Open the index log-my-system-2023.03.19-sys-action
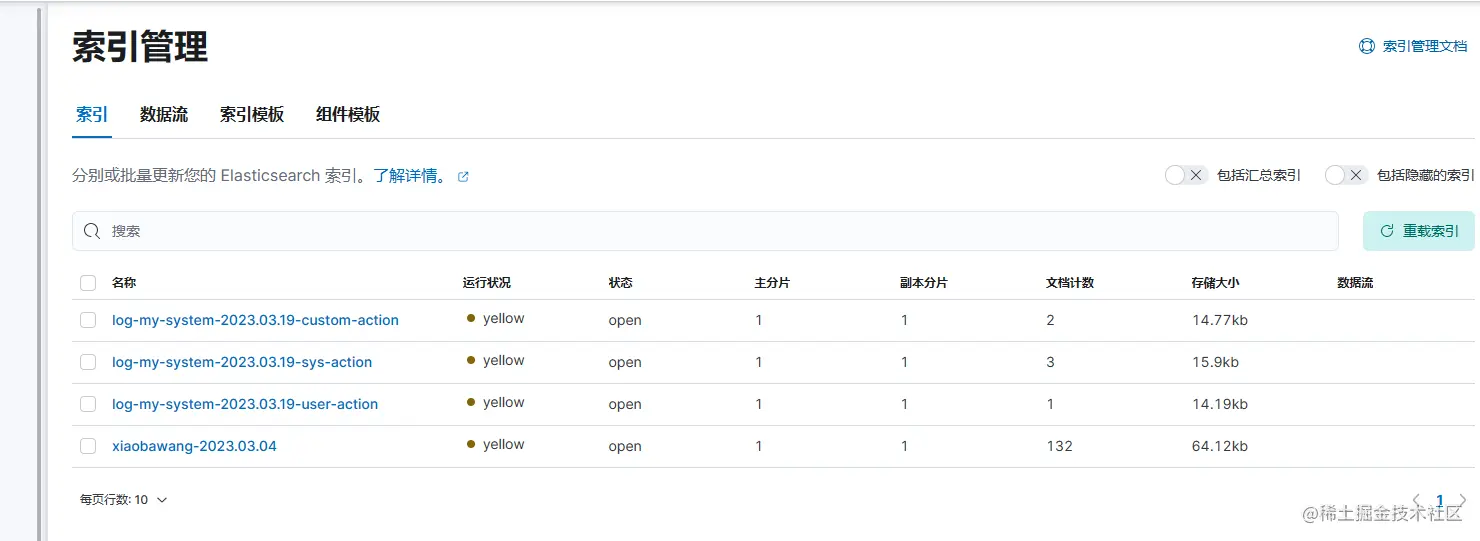Screen dimensions: 1480x541 point(242,362)
